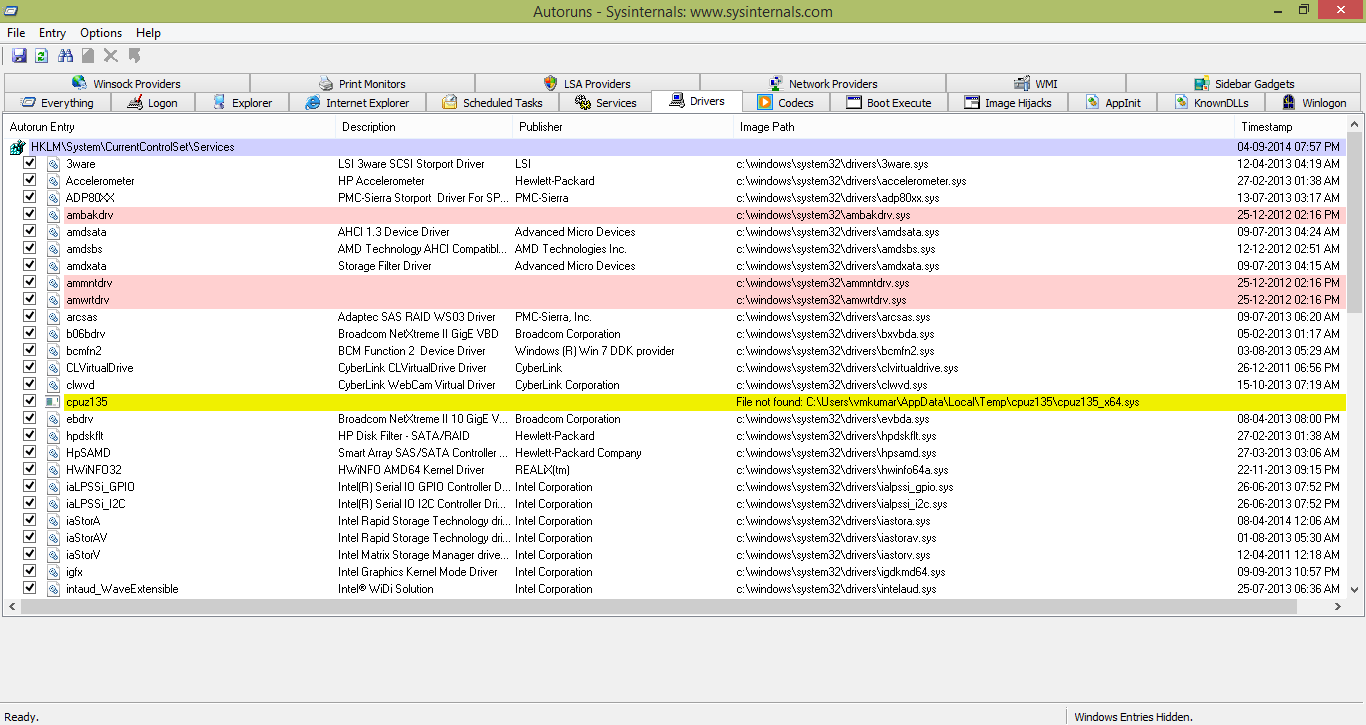Click the driver file icon for CLVirtualDrive

coord(54,368)
